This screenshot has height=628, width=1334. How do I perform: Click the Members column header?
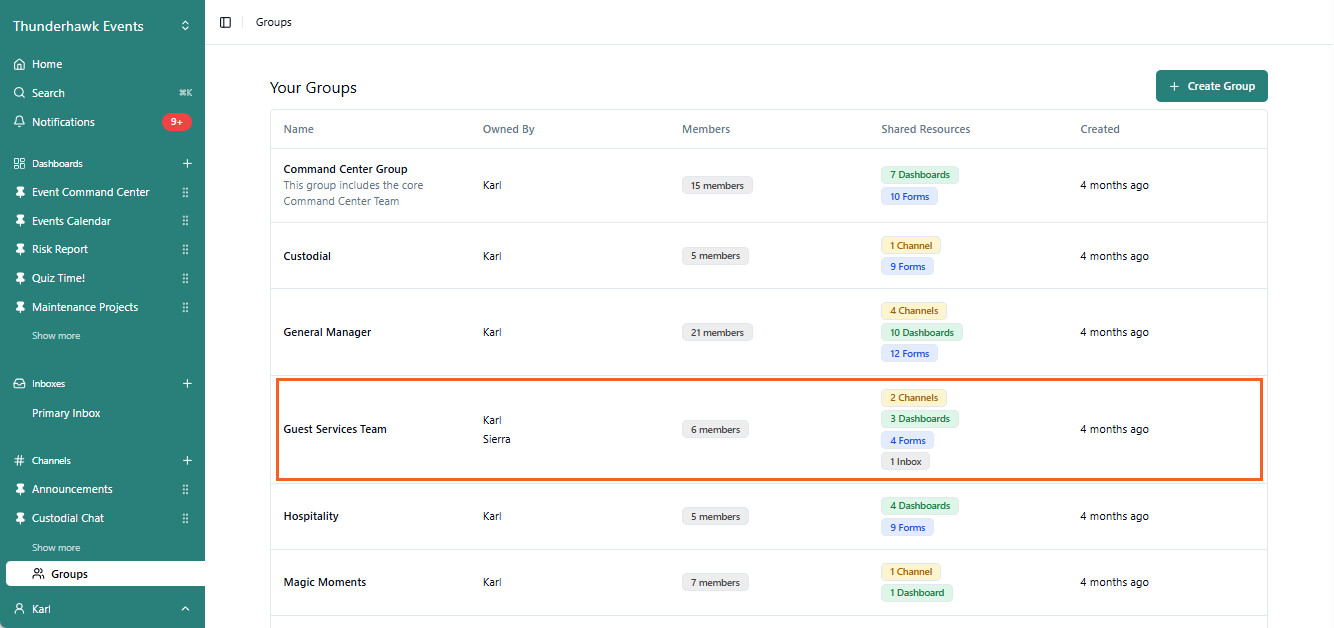706,129
